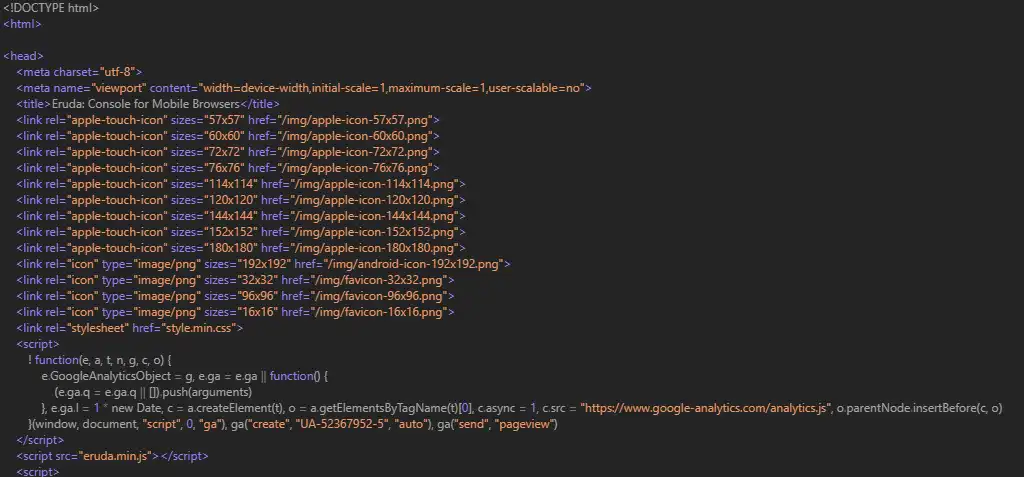The image size is (1024, 477).
Task: Click href "/img/apple-icon-114x114.png"
Action: 374,184
